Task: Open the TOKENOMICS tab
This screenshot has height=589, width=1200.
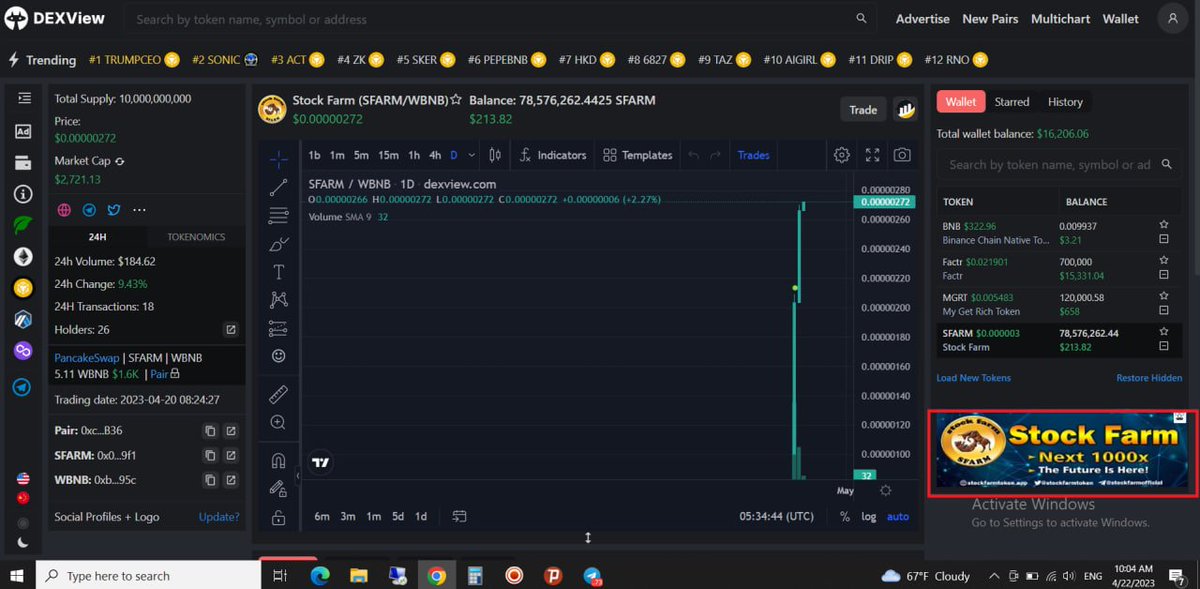Action: pos(195,237)
